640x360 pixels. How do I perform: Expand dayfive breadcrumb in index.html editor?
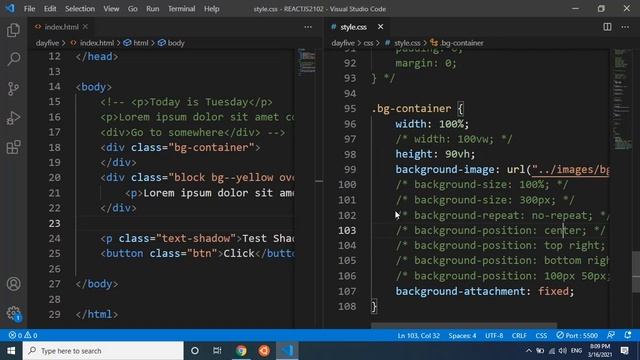(47, 43)
